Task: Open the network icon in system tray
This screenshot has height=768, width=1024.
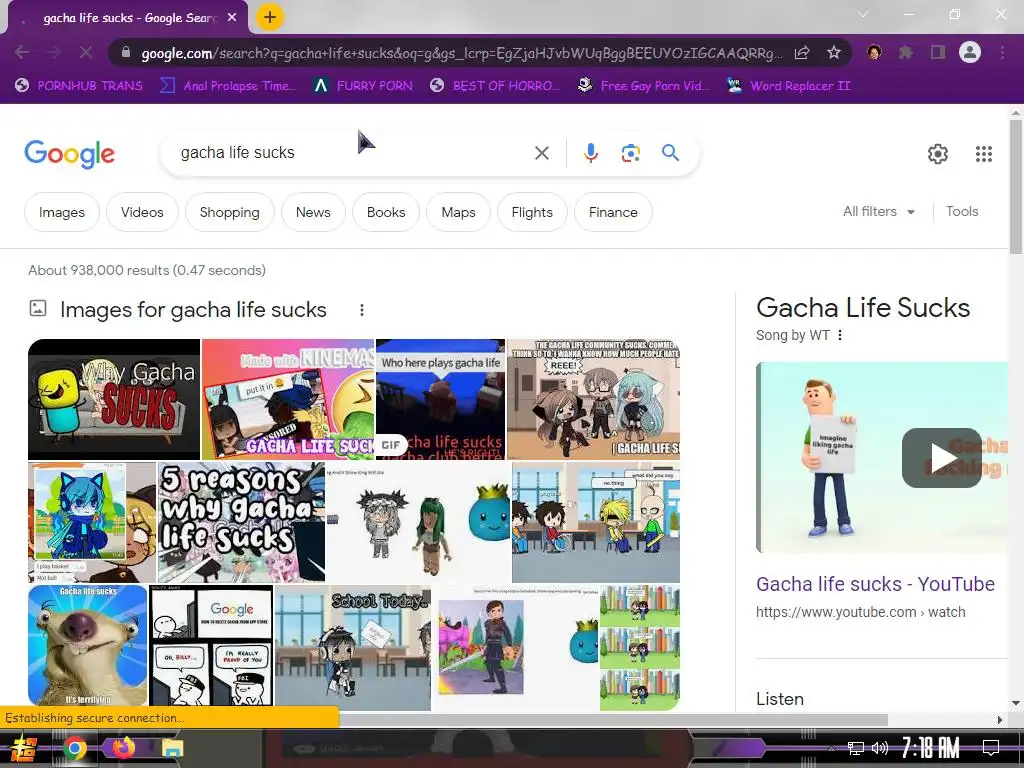Action: coord(856,748)
